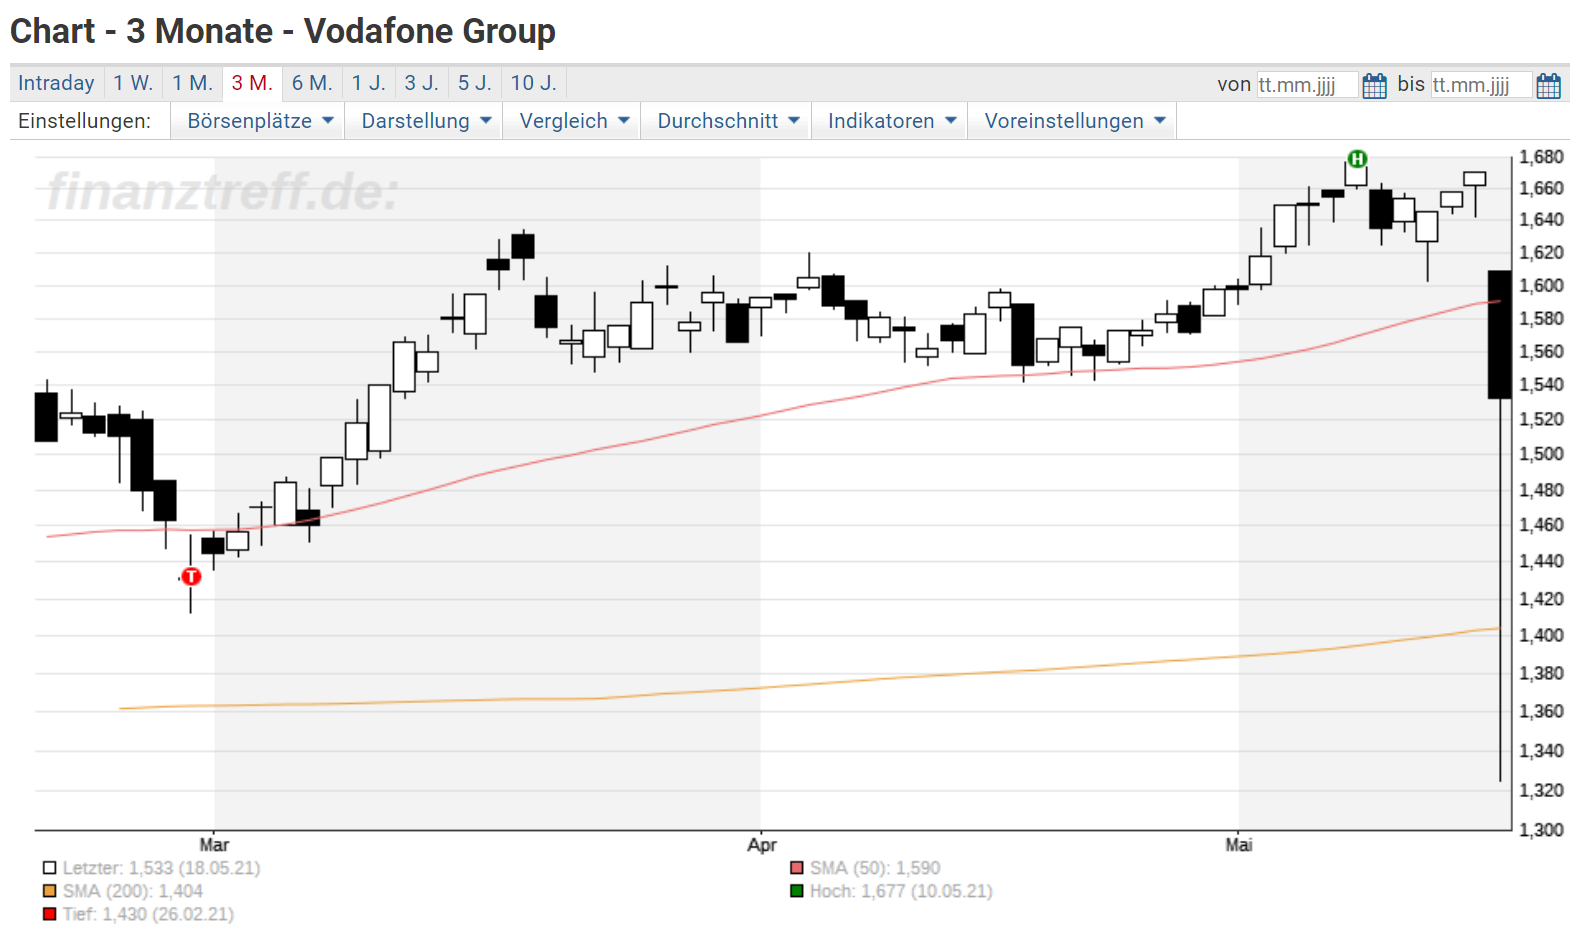Switch to the Intraday time range

point(56,83)
